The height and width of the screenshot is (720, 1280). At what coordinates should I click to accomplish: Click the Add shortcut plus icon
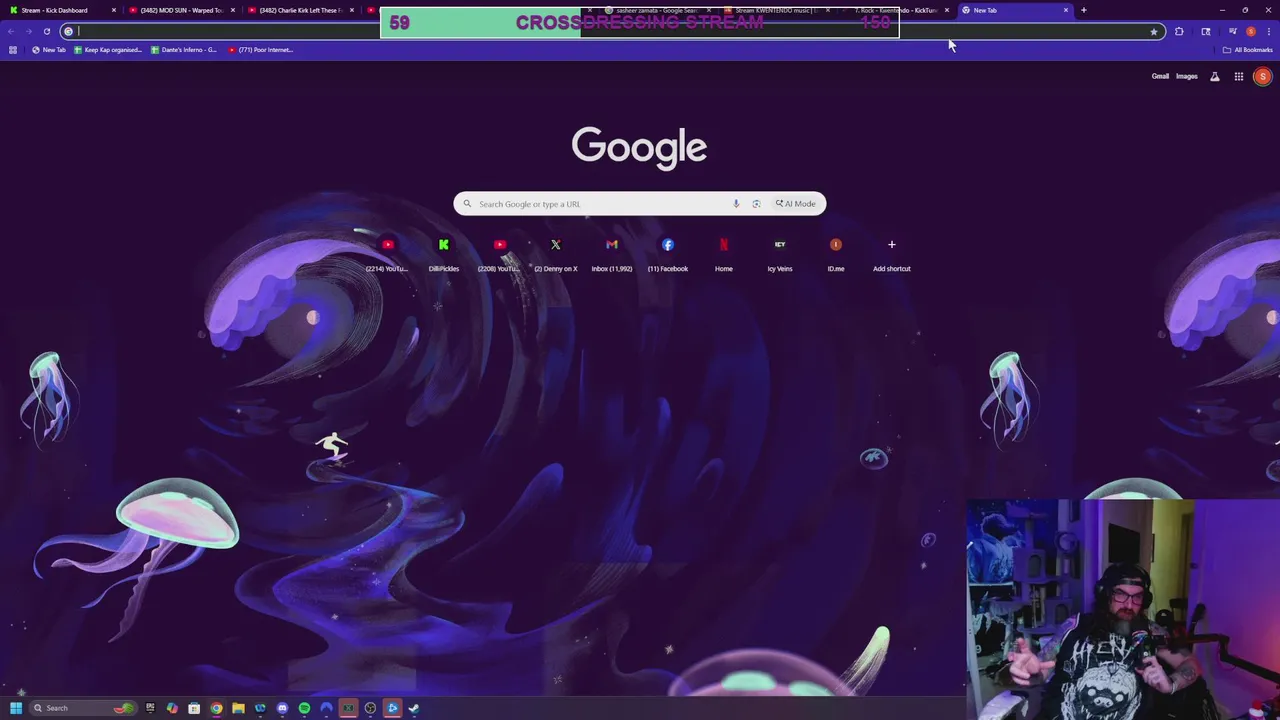[x=891, y=244]
